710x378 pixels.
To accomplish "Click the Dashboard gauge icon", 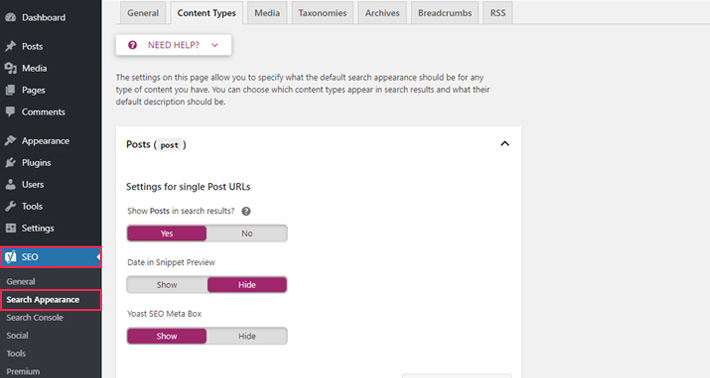I will [x=10, y=18].
